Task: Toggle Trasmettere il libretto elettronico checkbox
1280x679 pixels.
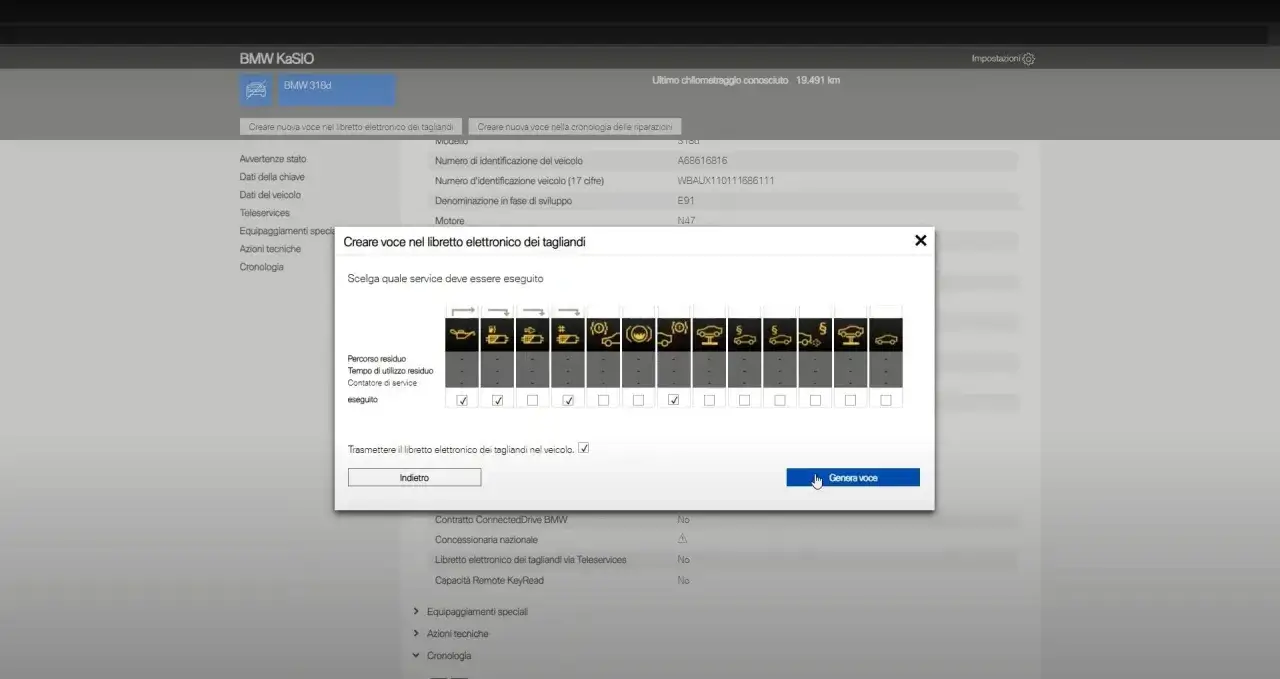Action: click(584, 449)
